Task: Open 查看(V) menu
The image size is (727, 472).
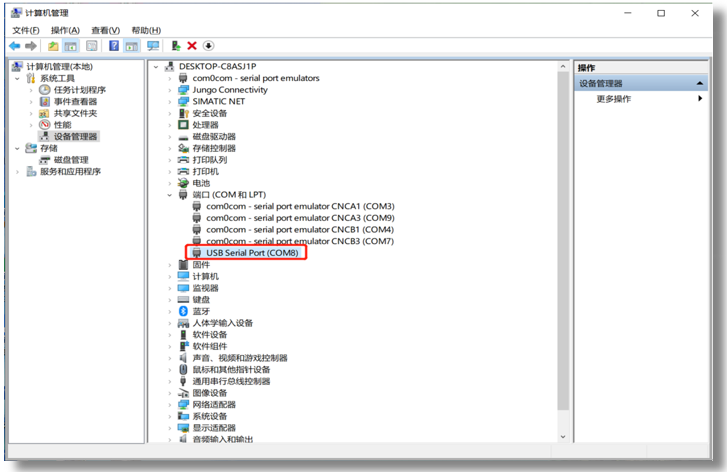Action: pos(106,30)
